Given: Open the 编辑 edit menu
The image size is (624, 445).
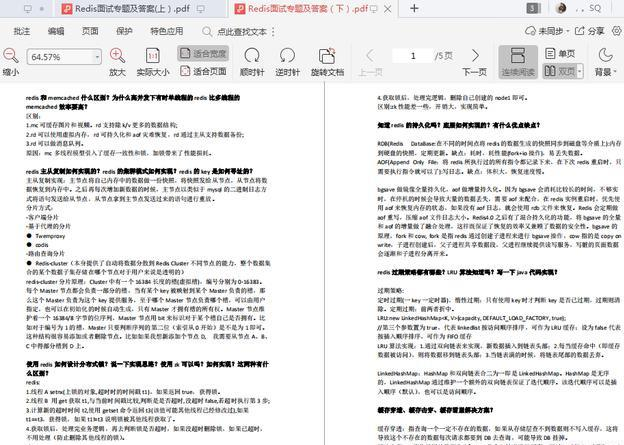Looking at the screenshot, I should tap(56, 31).
